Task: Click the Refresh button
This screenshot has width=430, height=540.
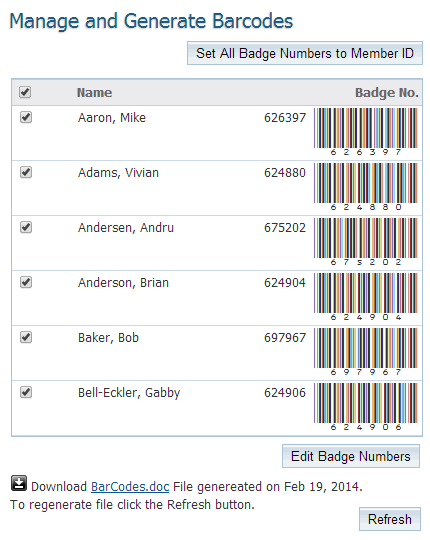Action: pos(390,519)
